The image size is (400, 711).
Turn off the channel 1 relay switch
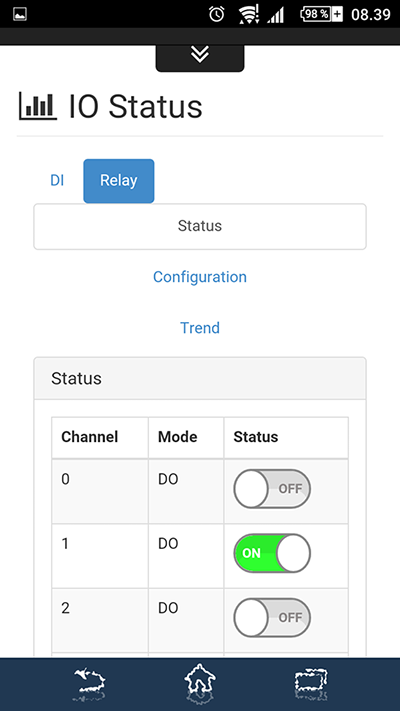(x=272, y=553)
